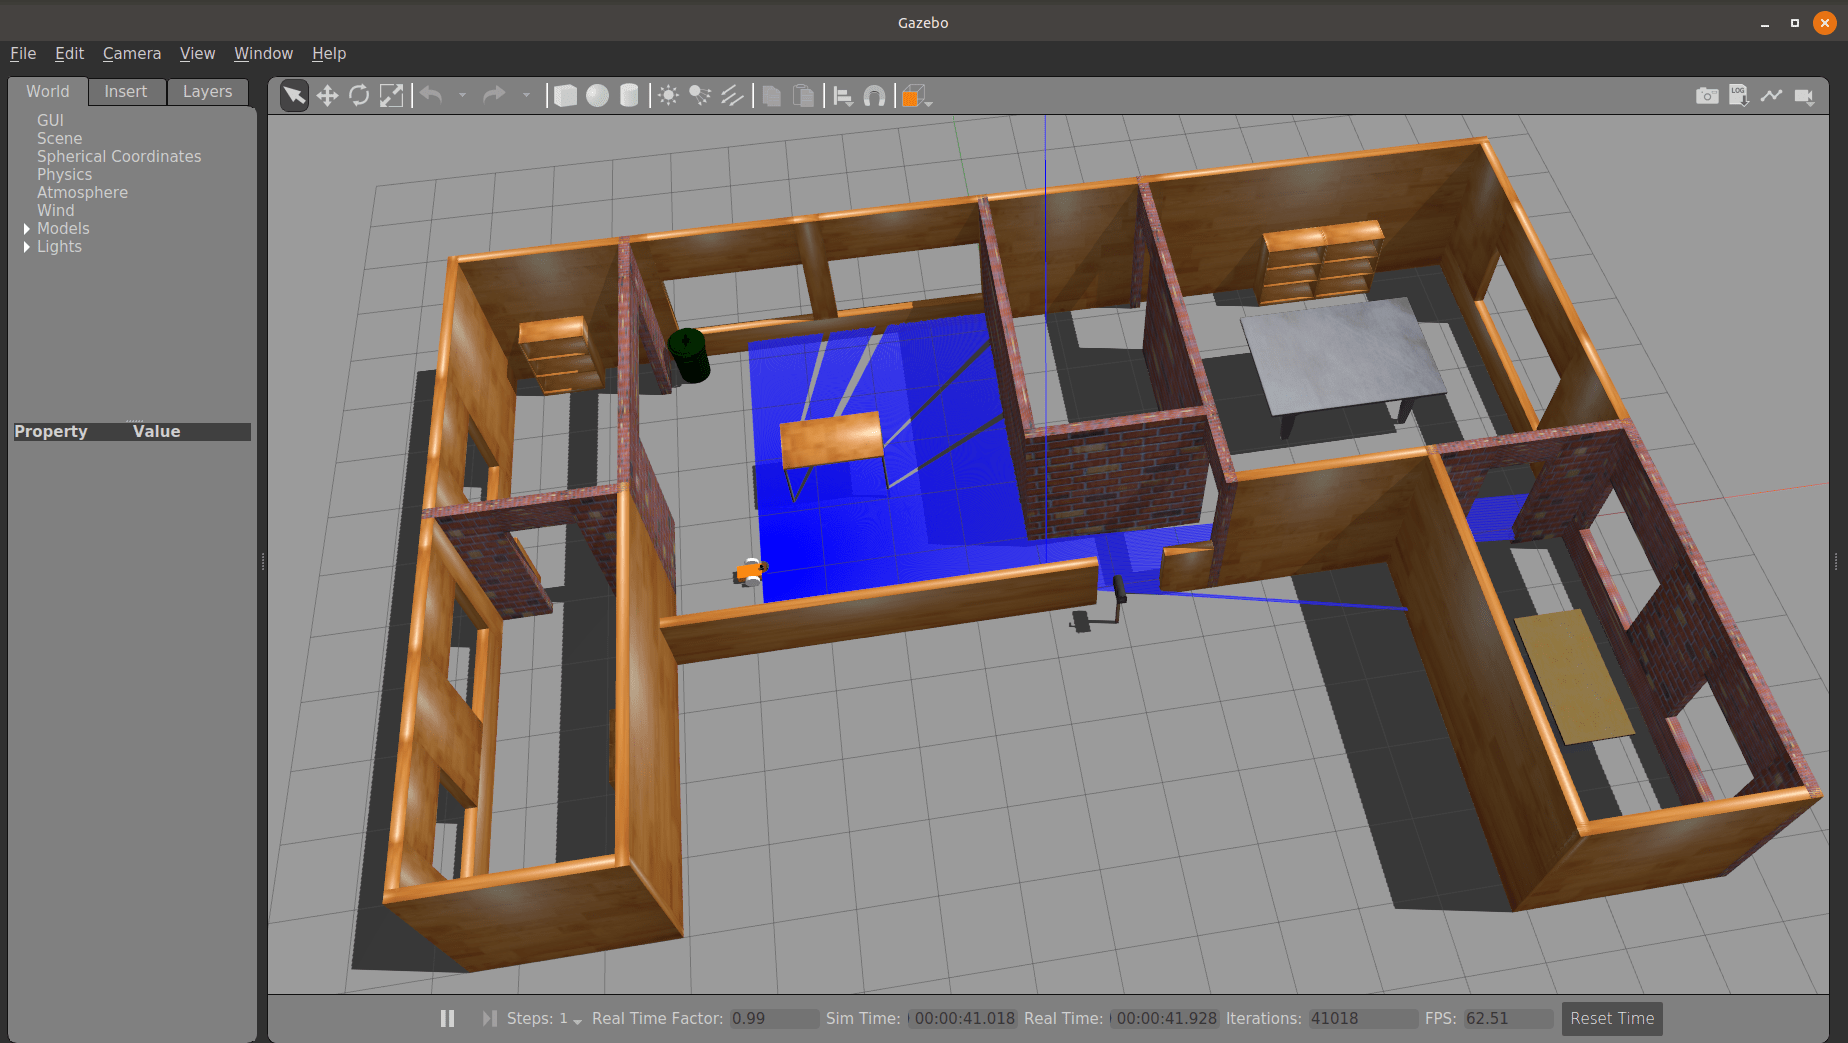This screenshot has width=1848, height=1043.
Task: Close the Gazebo window
Action: pyautogui.click(x=1825, y=23)
